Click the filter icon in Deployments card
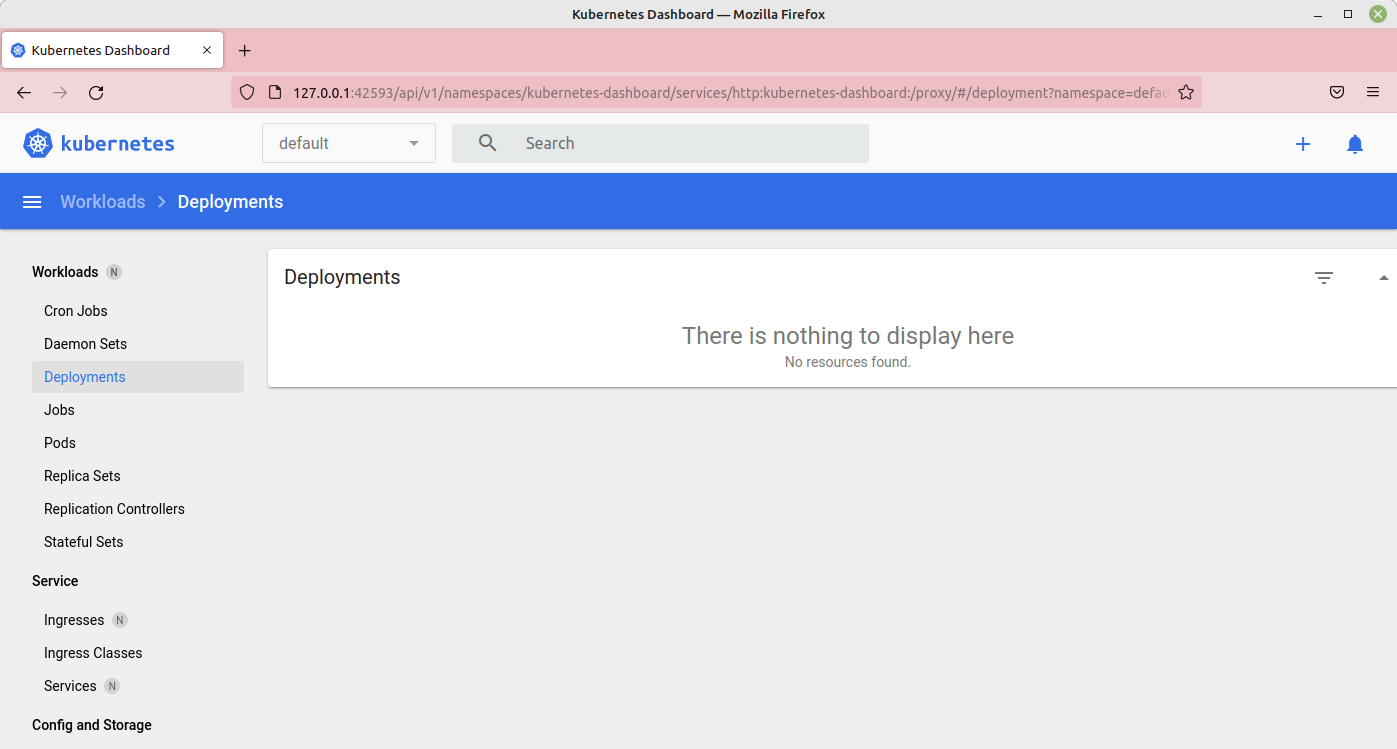This screenshot has width=1397, height=749. click(x=1324, y=278)
